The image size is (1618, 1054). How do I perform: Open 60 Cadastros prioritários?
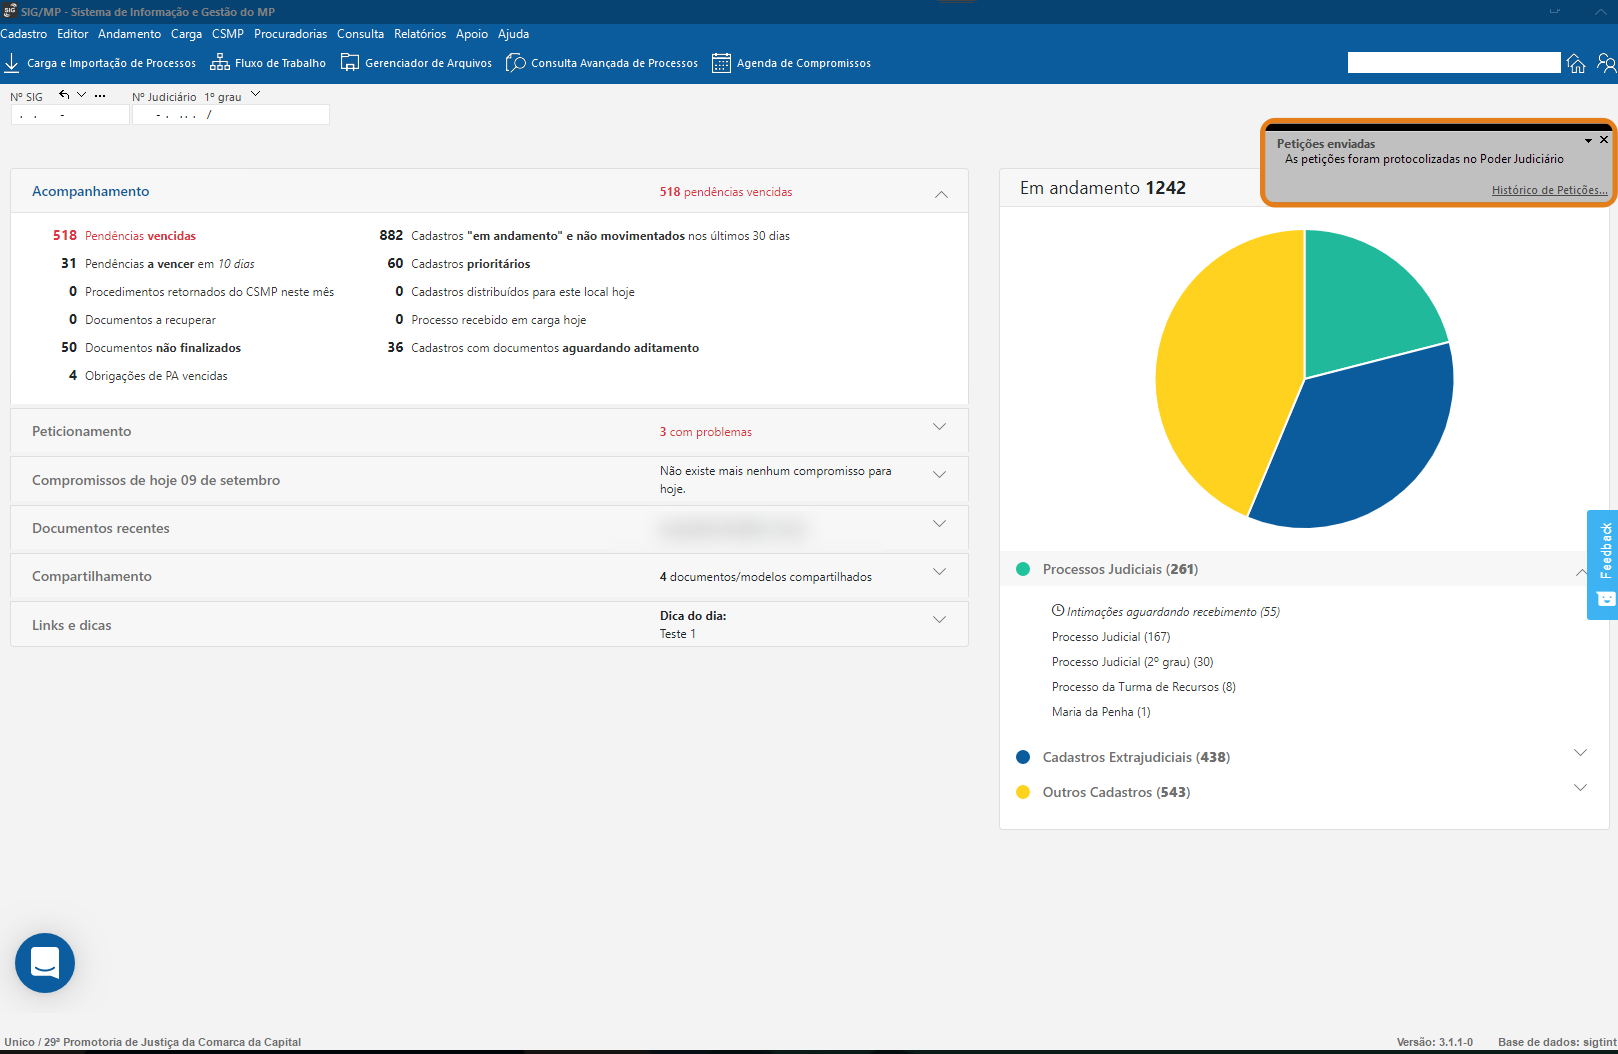(x=459, y=264)
